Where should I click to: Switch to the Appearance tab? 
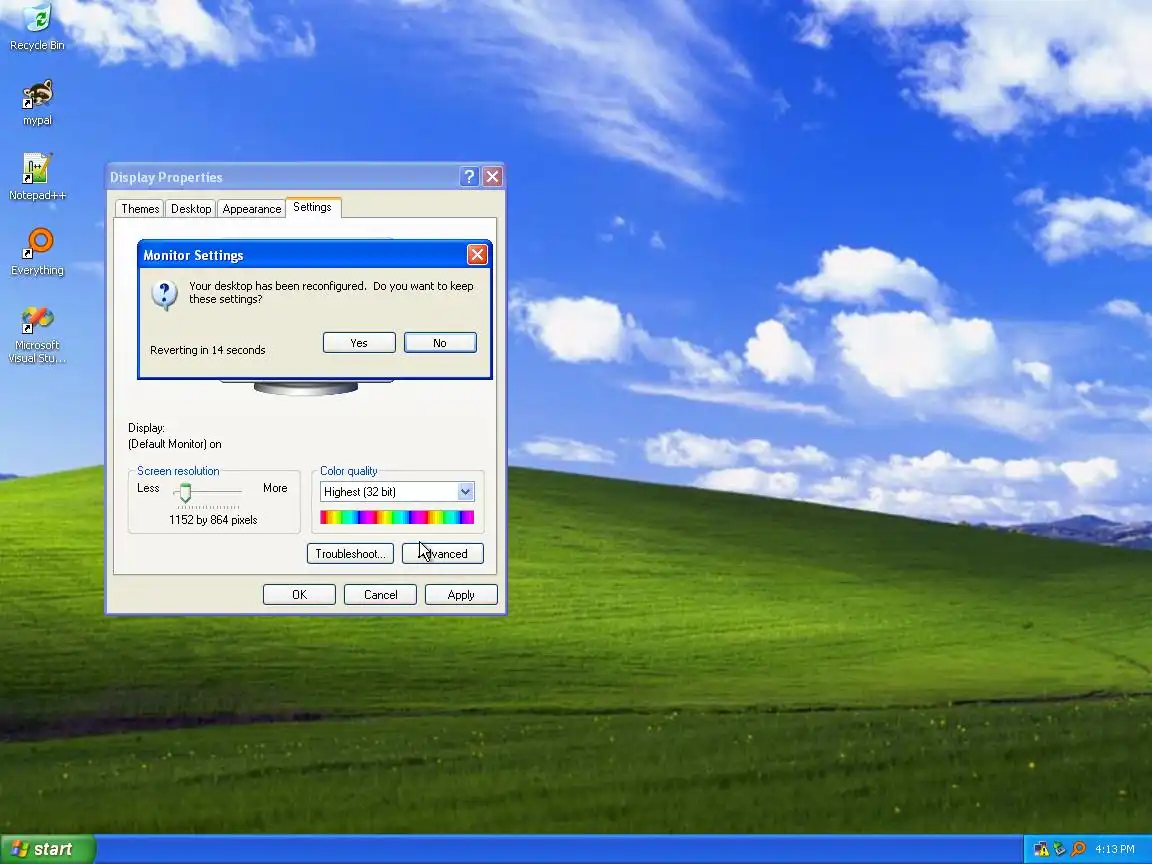[x=251, y=209]
